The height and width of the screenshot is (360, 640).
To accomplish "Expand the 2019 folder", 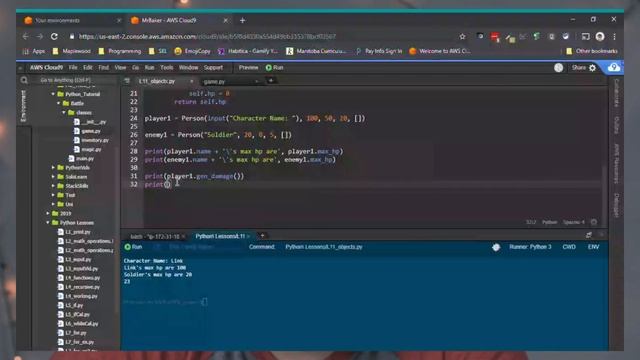I will pyautogui.click(x=48, y=213).
